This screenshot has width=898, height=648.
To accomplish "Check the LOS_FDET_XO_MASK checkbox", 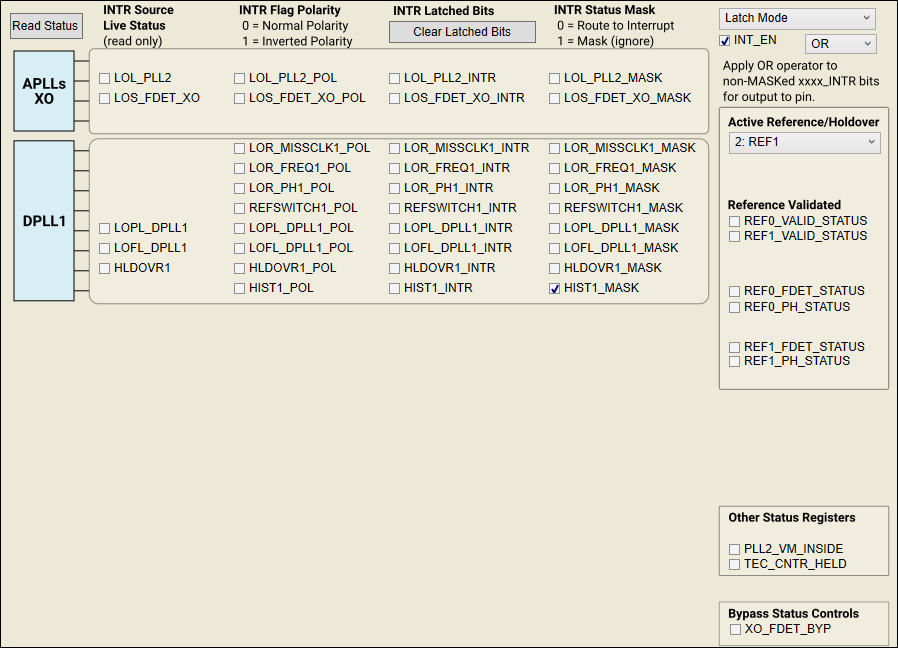I will click(555, 98).
